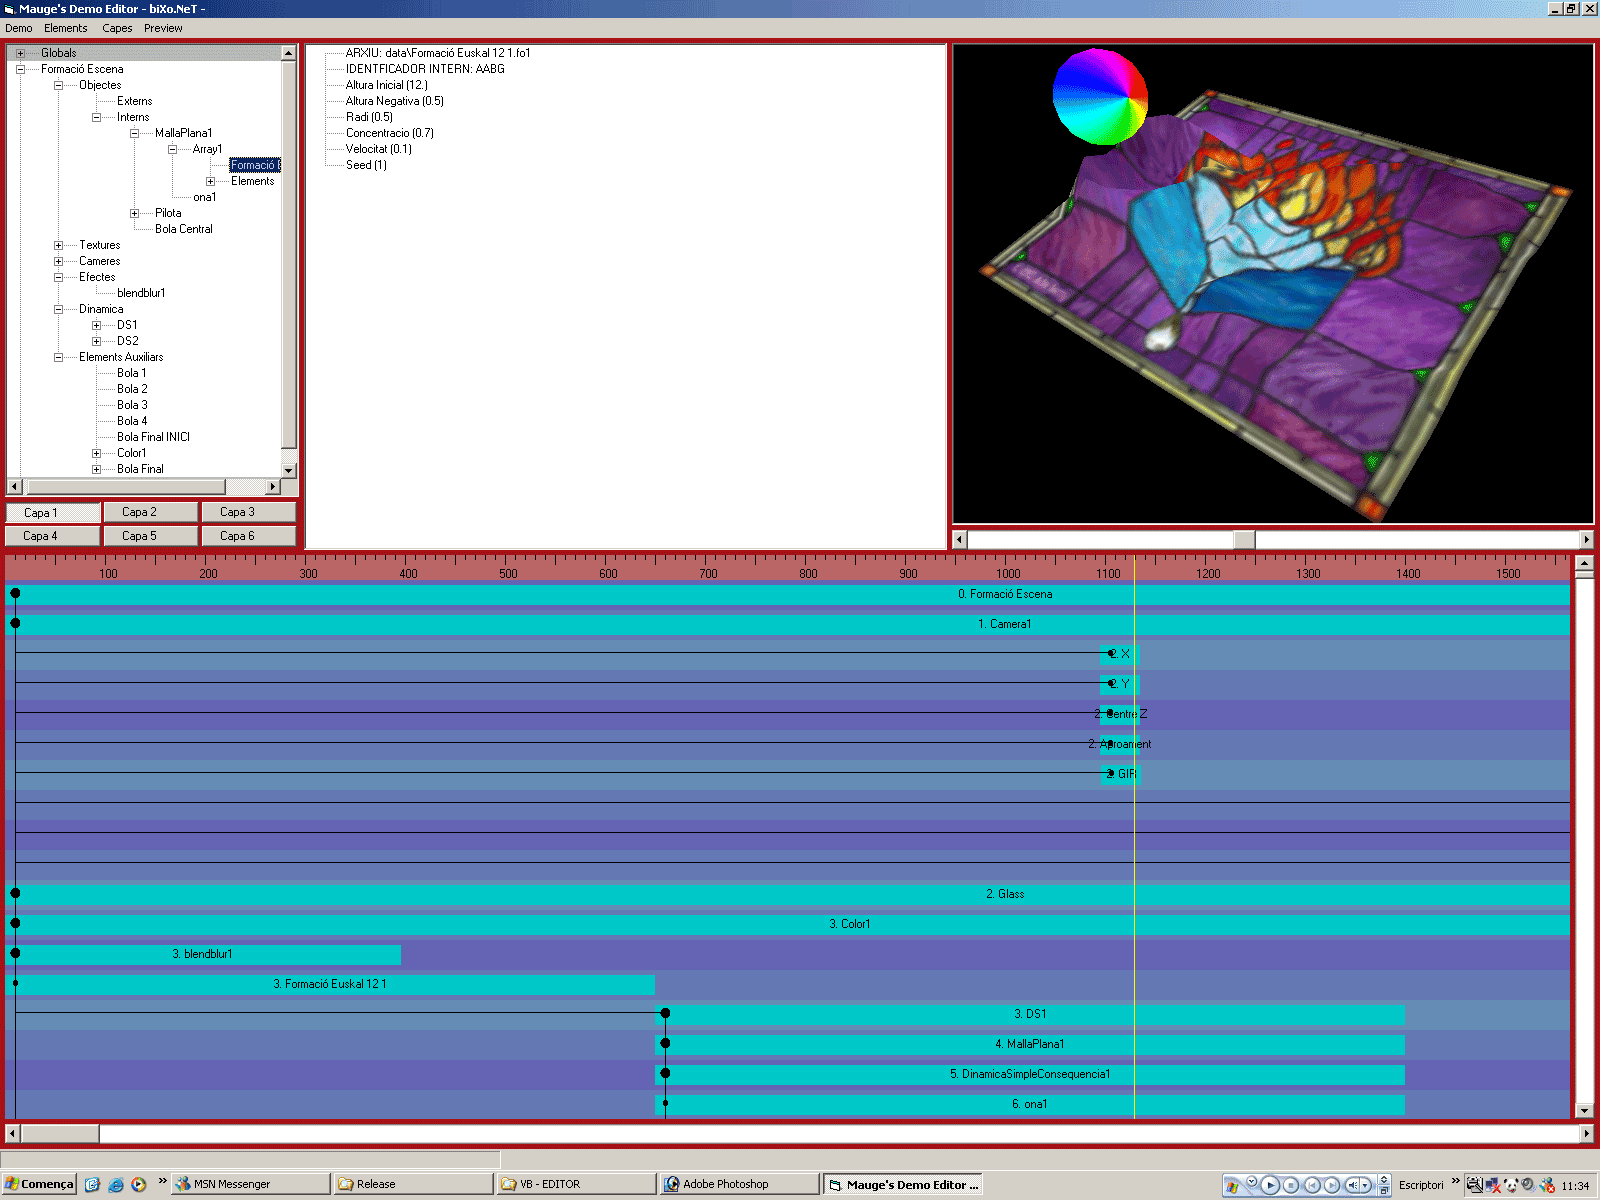This screenshot has width=1600, height=1200.
Task: Click media player play button in taskbar
Action: 1270,1185
